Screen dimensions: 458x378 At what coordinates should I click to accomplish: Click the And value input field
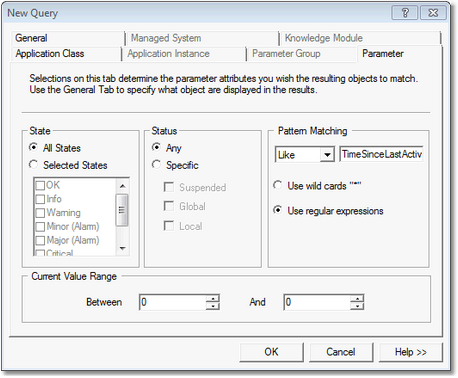(x=317, y=302)
